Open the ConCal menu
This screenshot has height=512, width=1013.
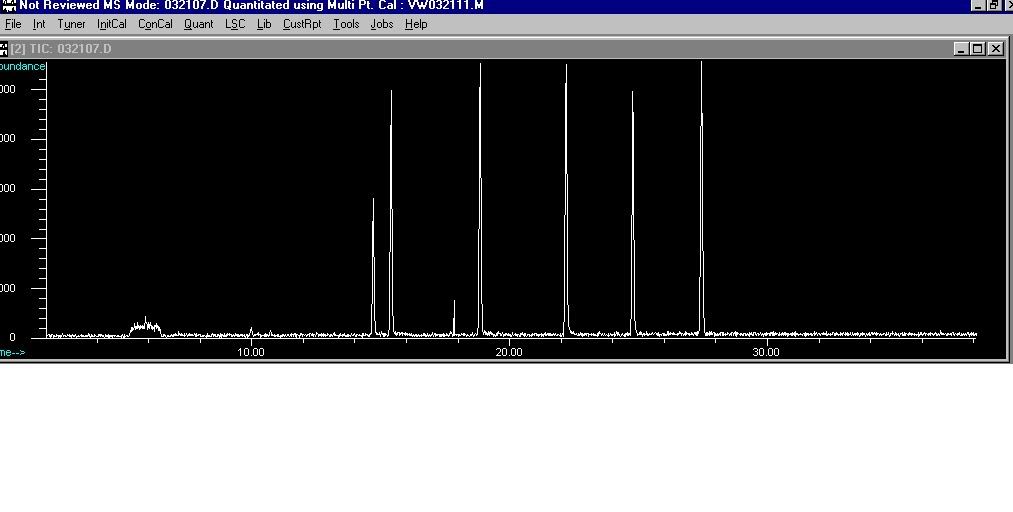(155, 24)
